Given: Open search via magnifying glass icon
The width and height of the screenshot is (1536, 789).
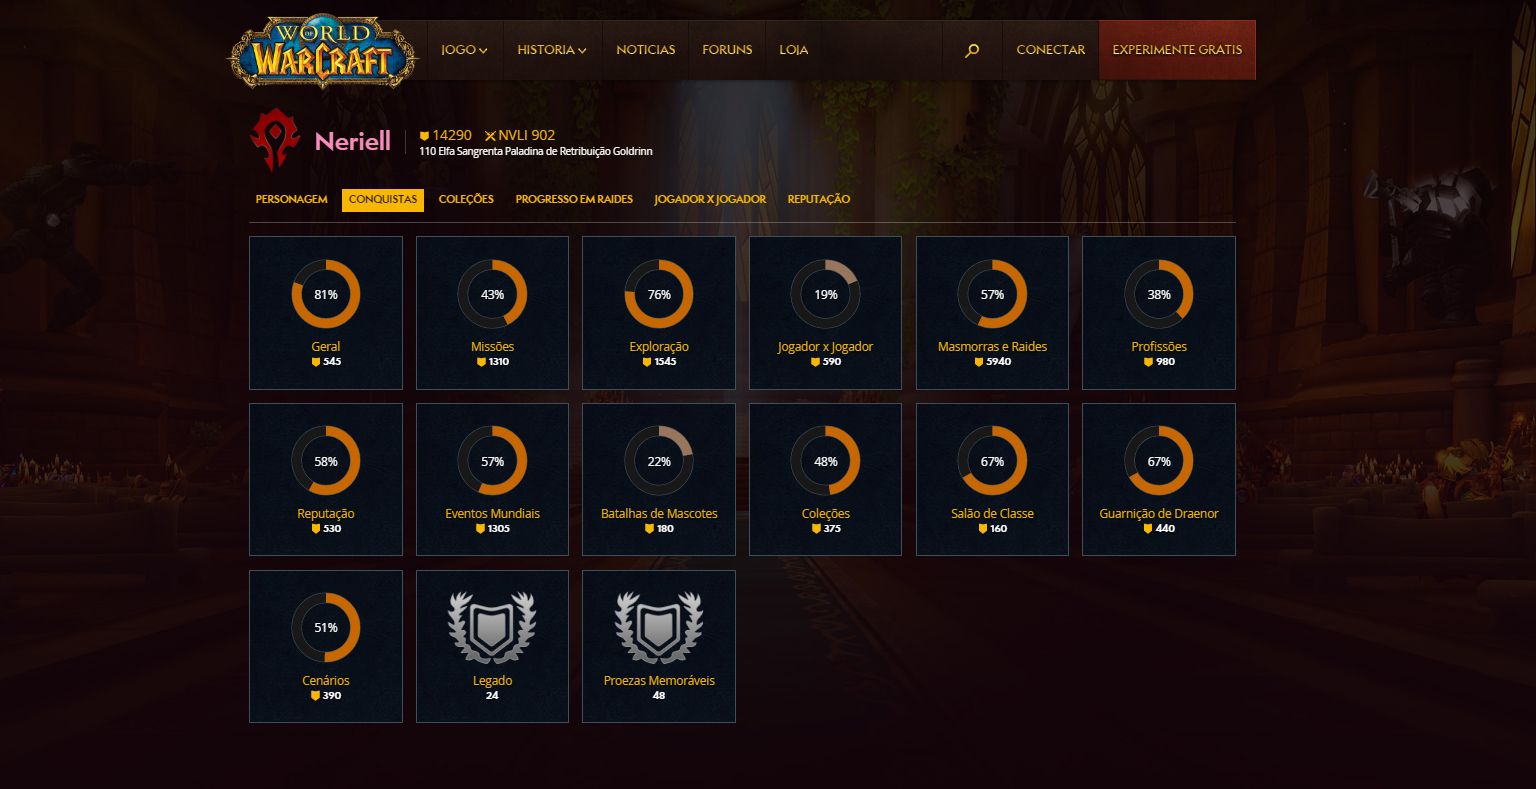Looking at the screenshot, I should tap(971, 50).
